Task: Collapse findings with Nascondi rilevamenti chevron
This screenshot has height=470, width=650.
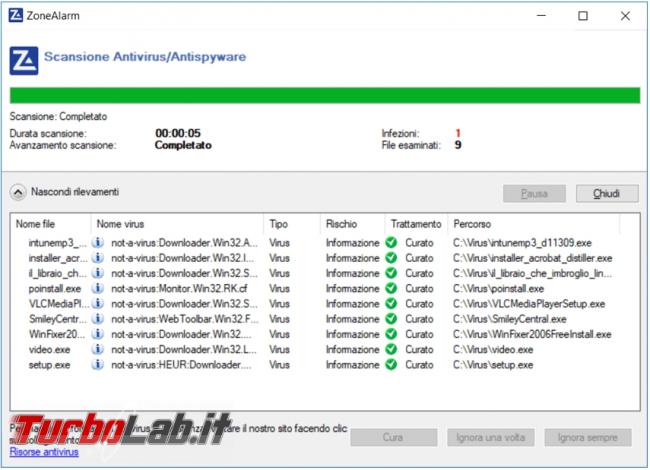Action: (x=18, y=192)
